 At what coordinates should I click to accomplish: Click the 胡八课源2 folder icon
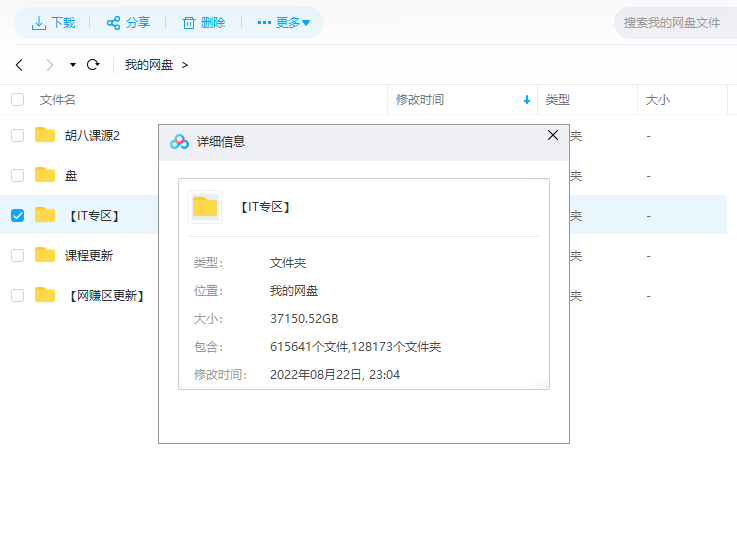tap(45, 135)
